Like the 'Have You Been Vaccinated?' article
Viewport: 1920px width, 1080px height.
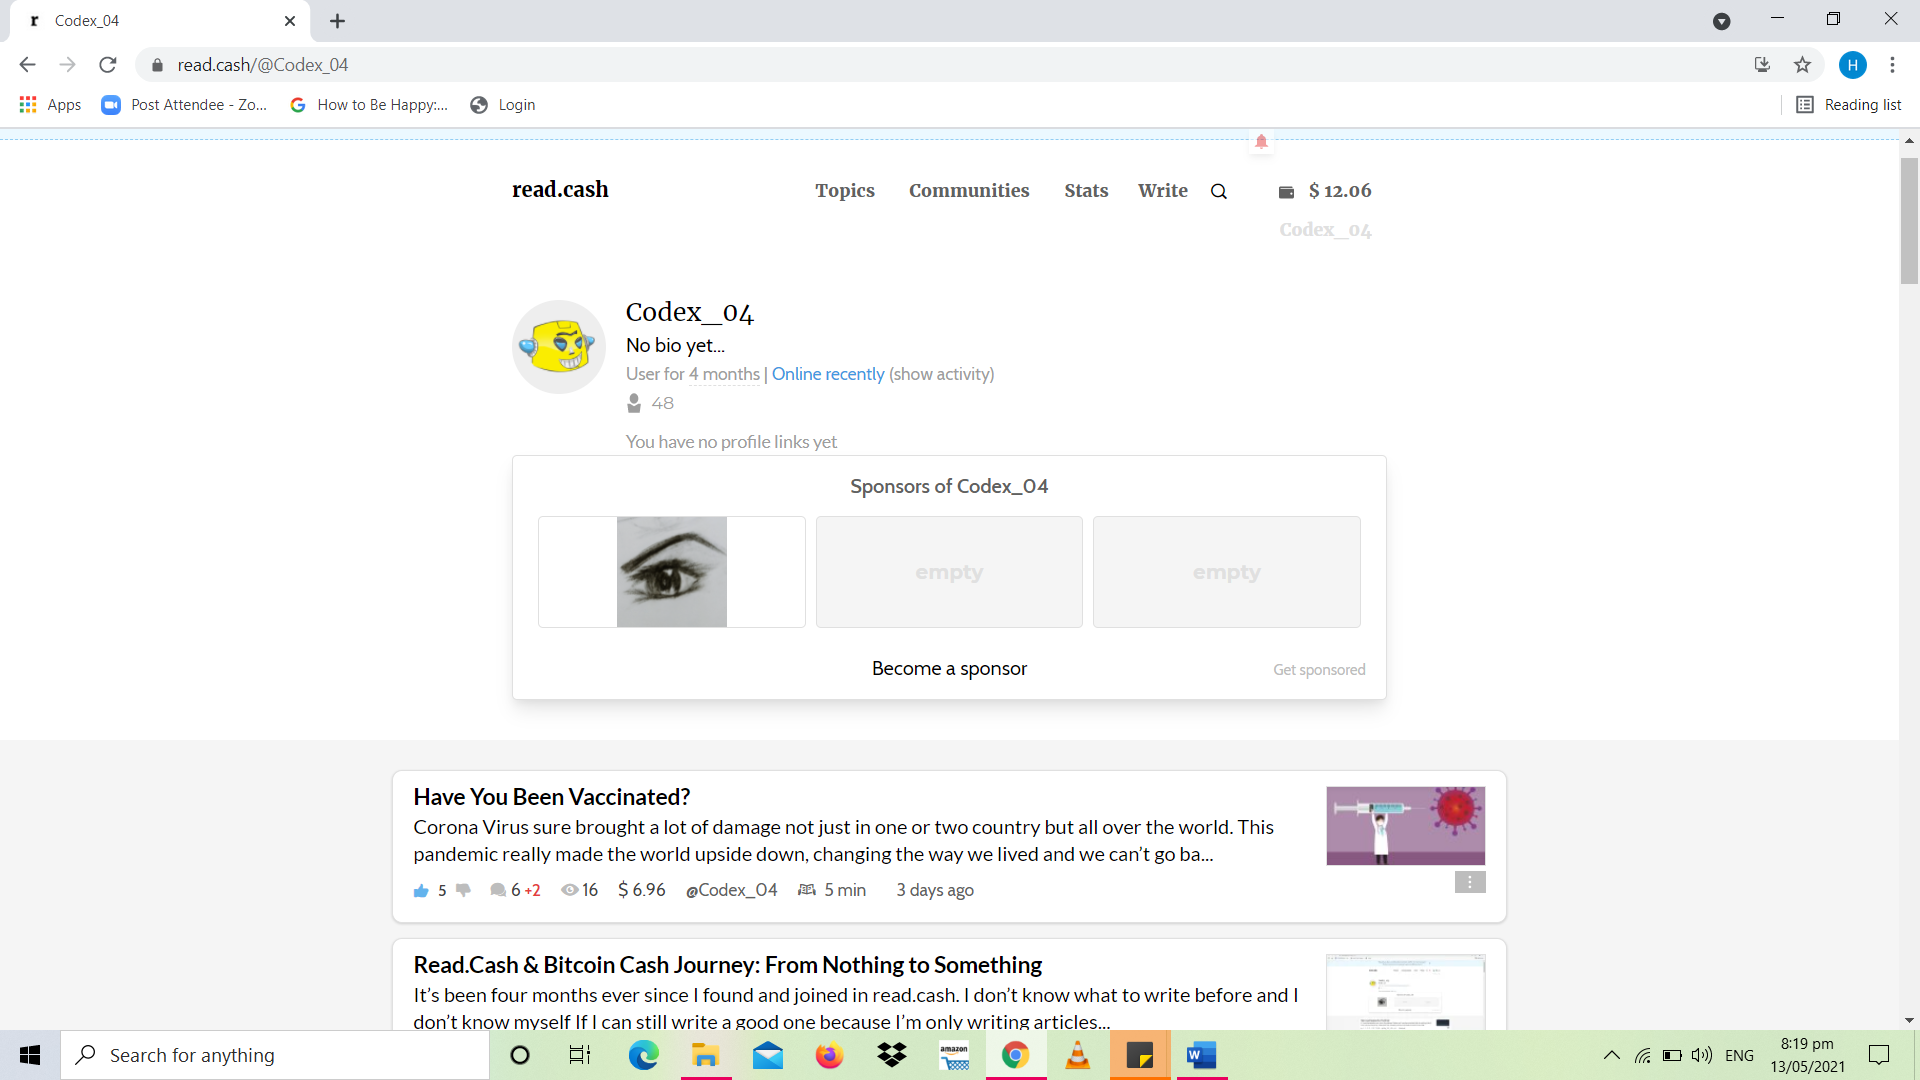421,890
